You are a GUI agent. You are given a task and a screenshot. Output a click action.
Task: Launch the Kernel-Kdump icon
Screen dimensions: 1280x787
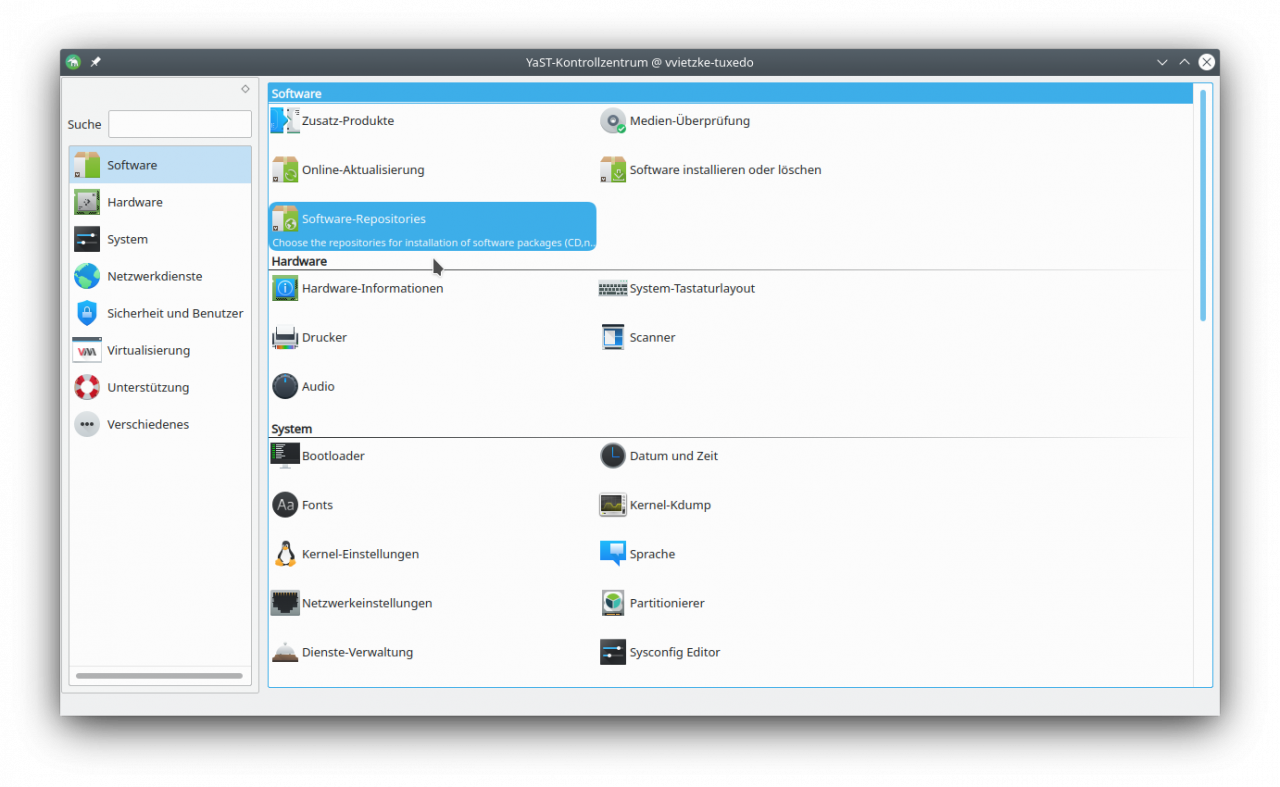[613, 505]
